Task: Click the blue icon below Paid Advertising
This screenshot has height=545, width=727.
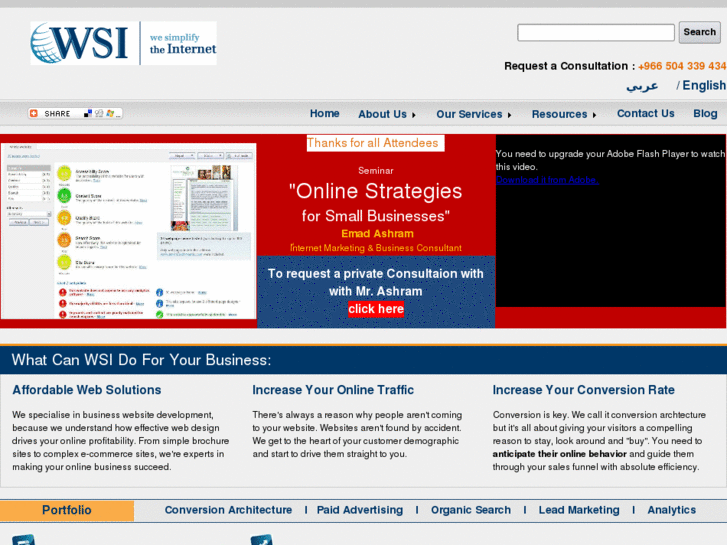Action: tap(261, 540)
